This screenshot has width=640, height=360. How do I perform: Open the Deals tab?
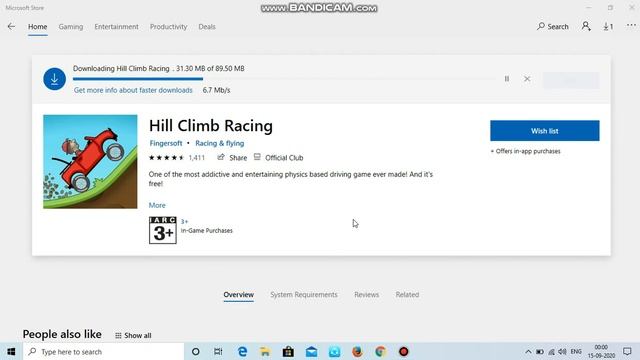tap(207, 27)
